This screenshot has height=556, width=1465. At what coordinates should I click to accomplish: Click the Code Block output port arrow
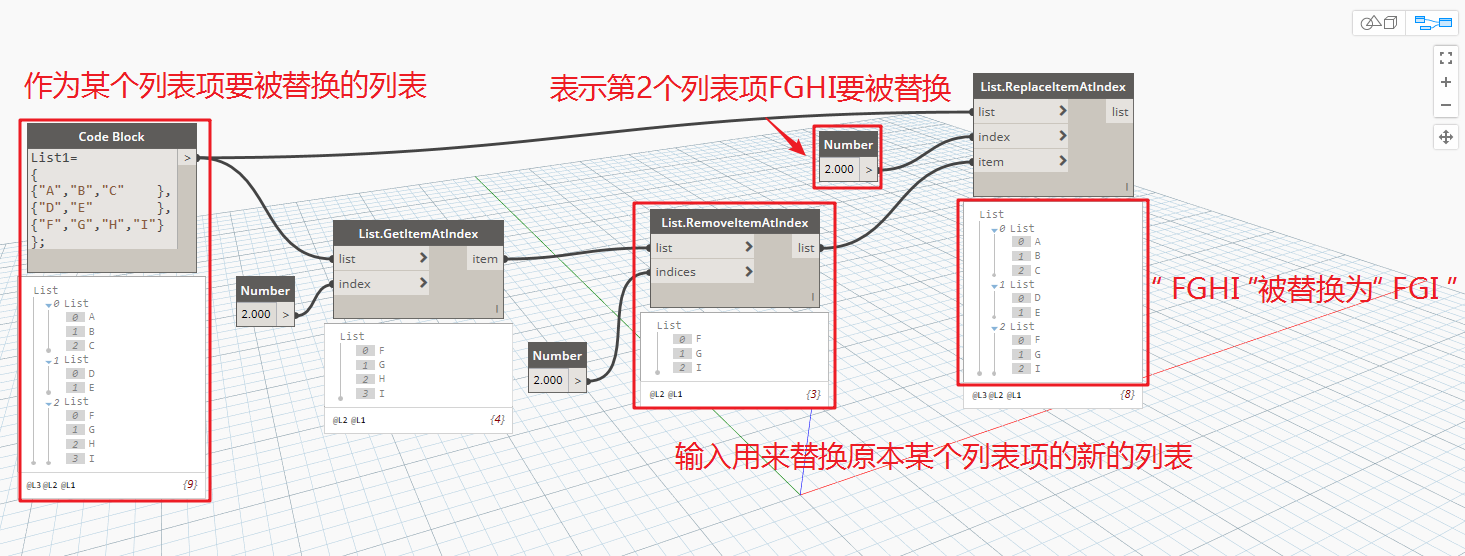tap(187, 157)
